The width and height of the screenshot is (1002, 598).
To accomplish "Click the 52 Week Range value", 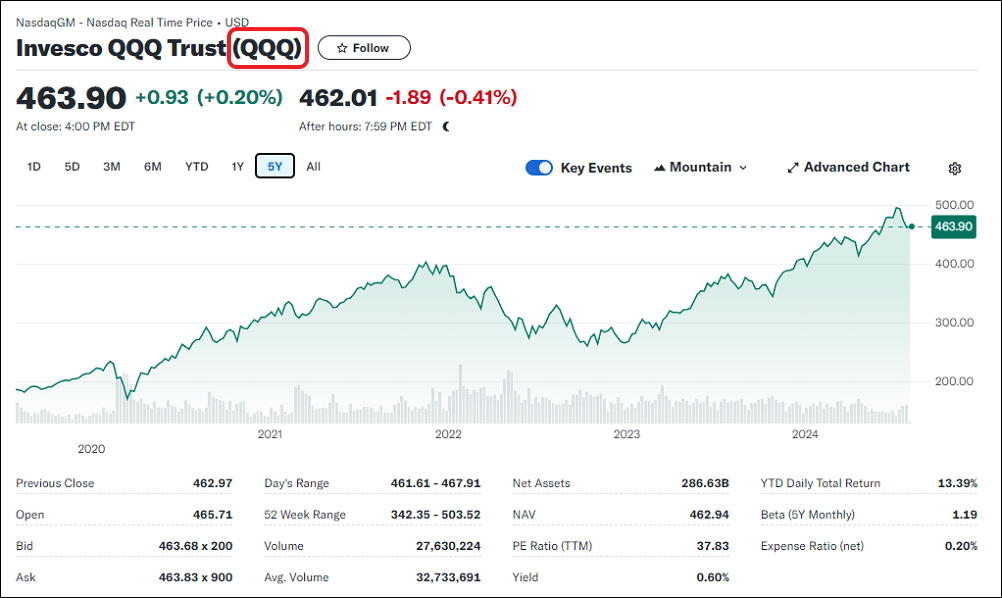I will pyautogui.click(x=436, y=514).
